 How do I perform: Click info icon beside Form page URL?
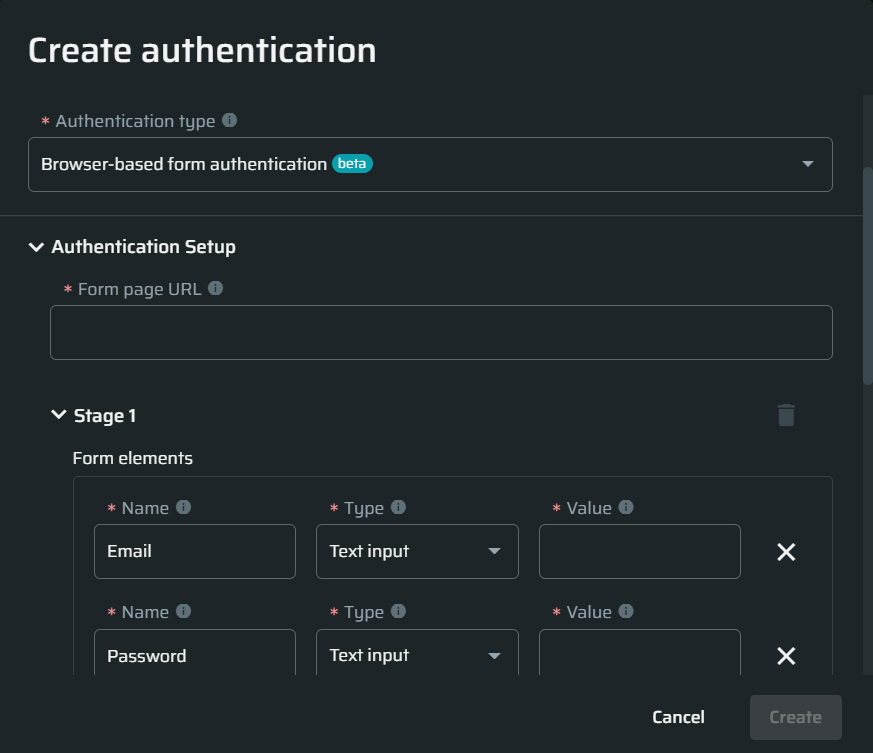click(215, 289)
